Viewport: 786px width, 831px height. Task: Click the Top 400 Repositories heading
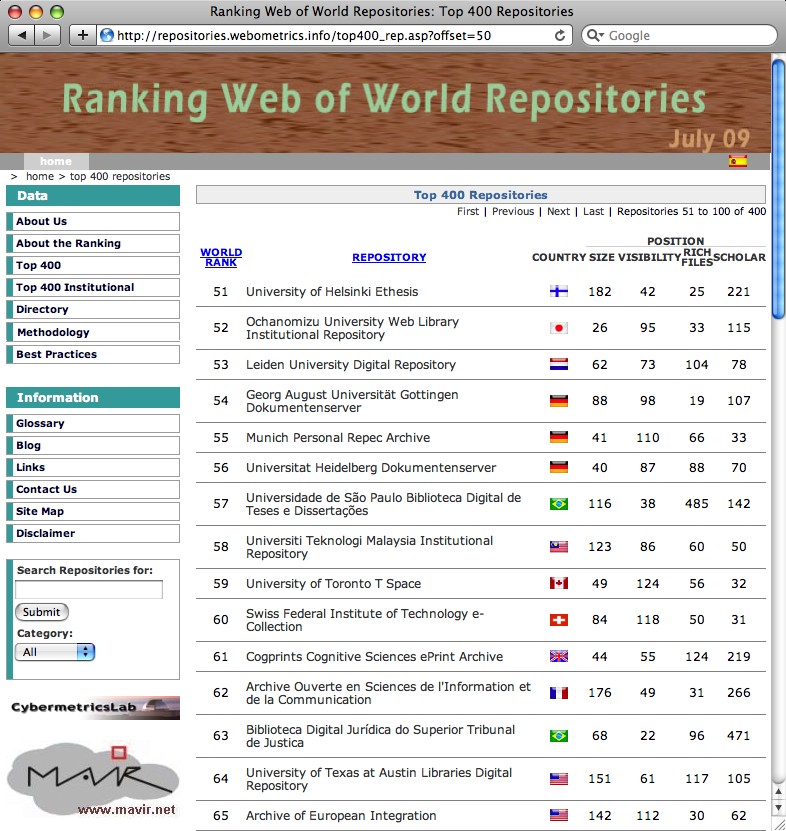tap(481, 195)
